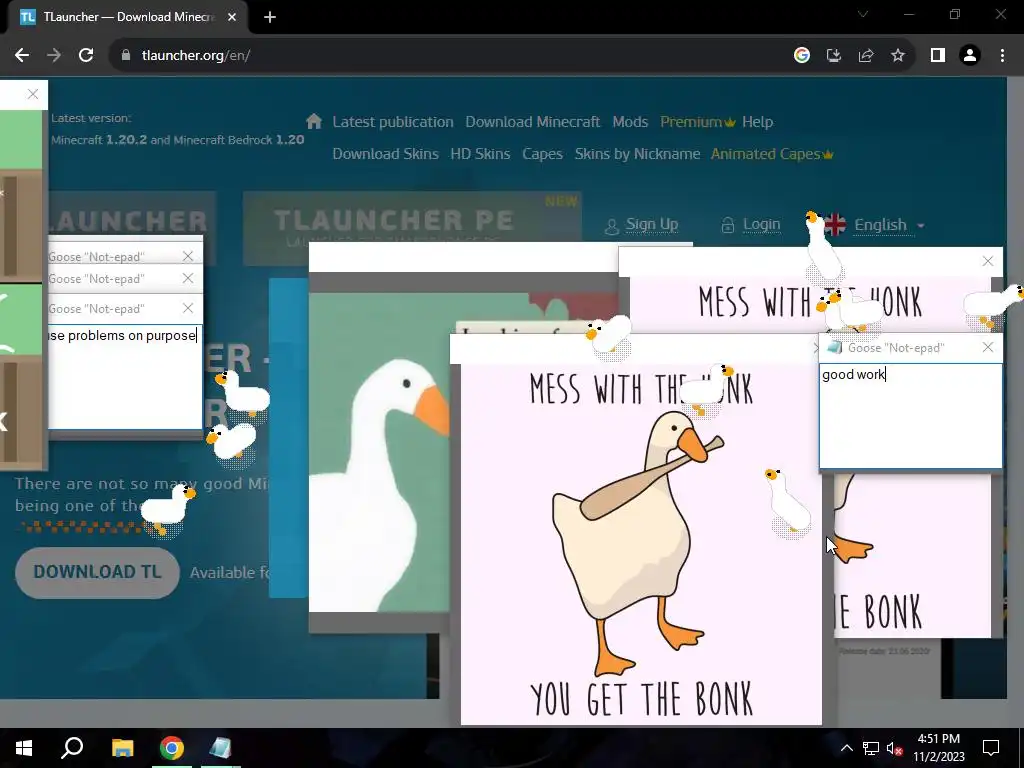Screen dimensions: 1024x768
Task: Close the Goose Not-epad window with 'good work'
Action: tap(988, 347)
